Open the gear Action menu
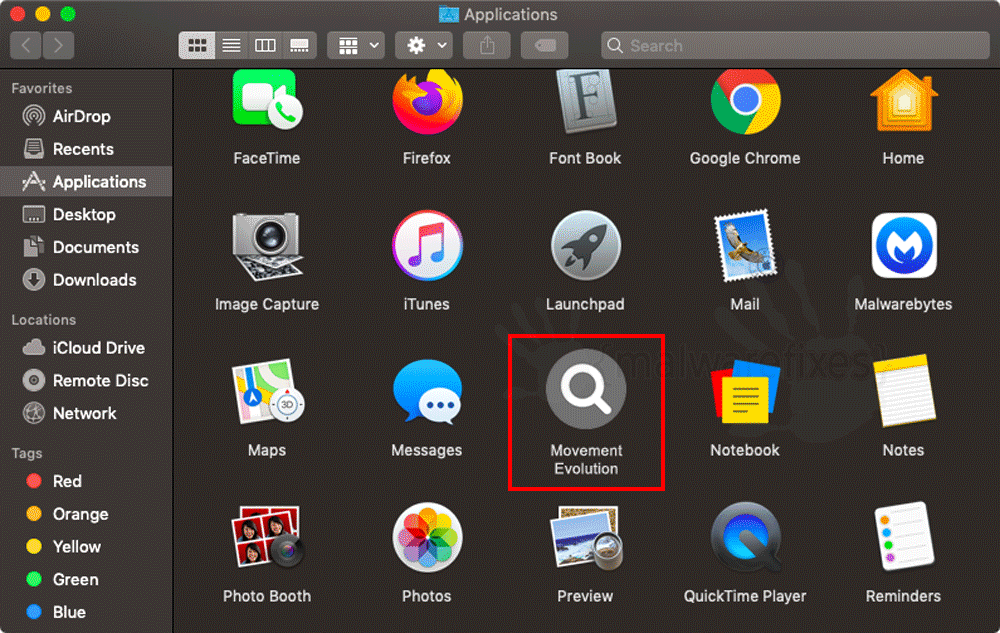The image size is (1000, 633). click(x=424, y=45)
